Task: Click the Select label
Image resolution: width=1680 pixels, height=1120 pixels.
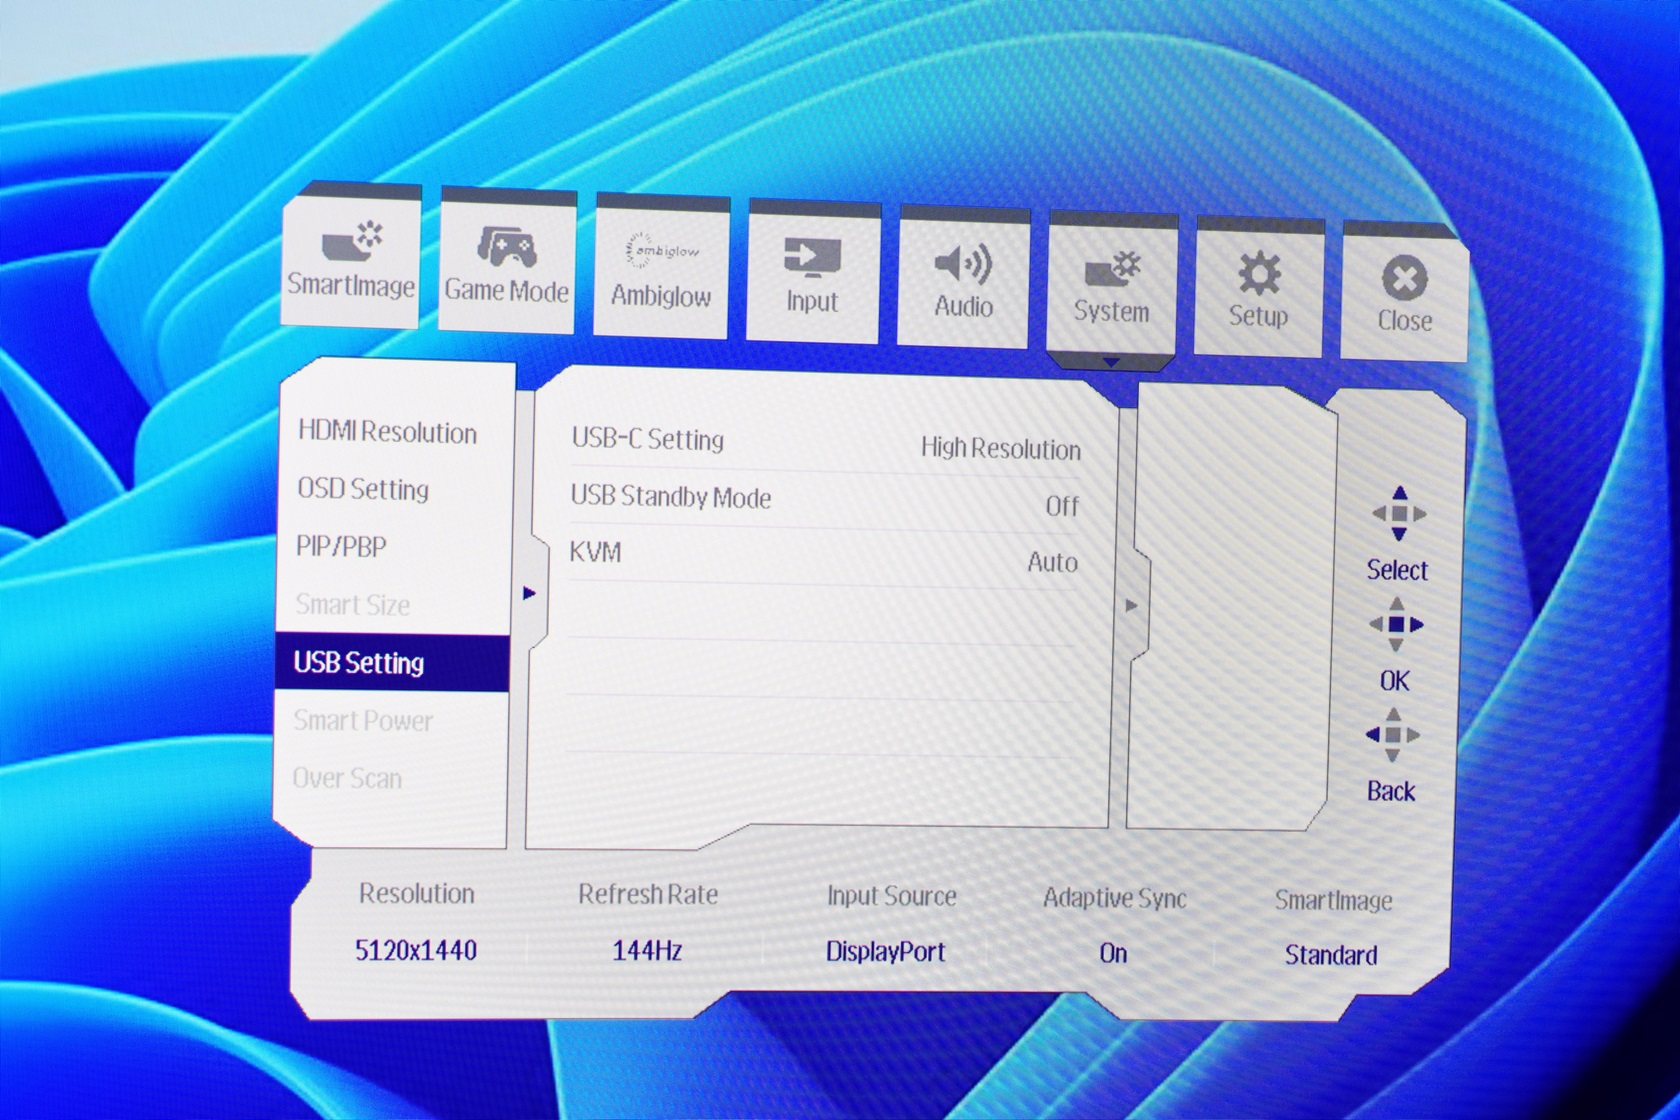Action: click(x=1397, y=570)
